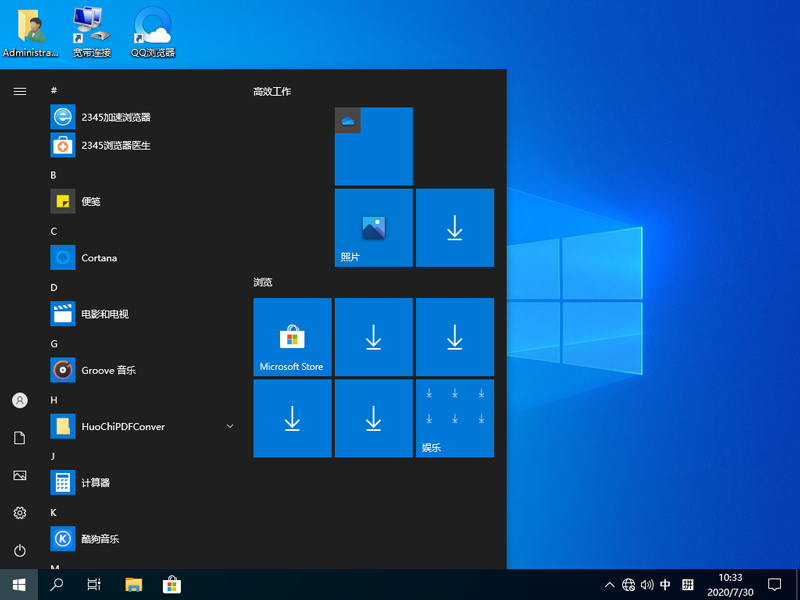Open Settings via Start sidebar gear
The image size is (800, 600).
point(19,513)
